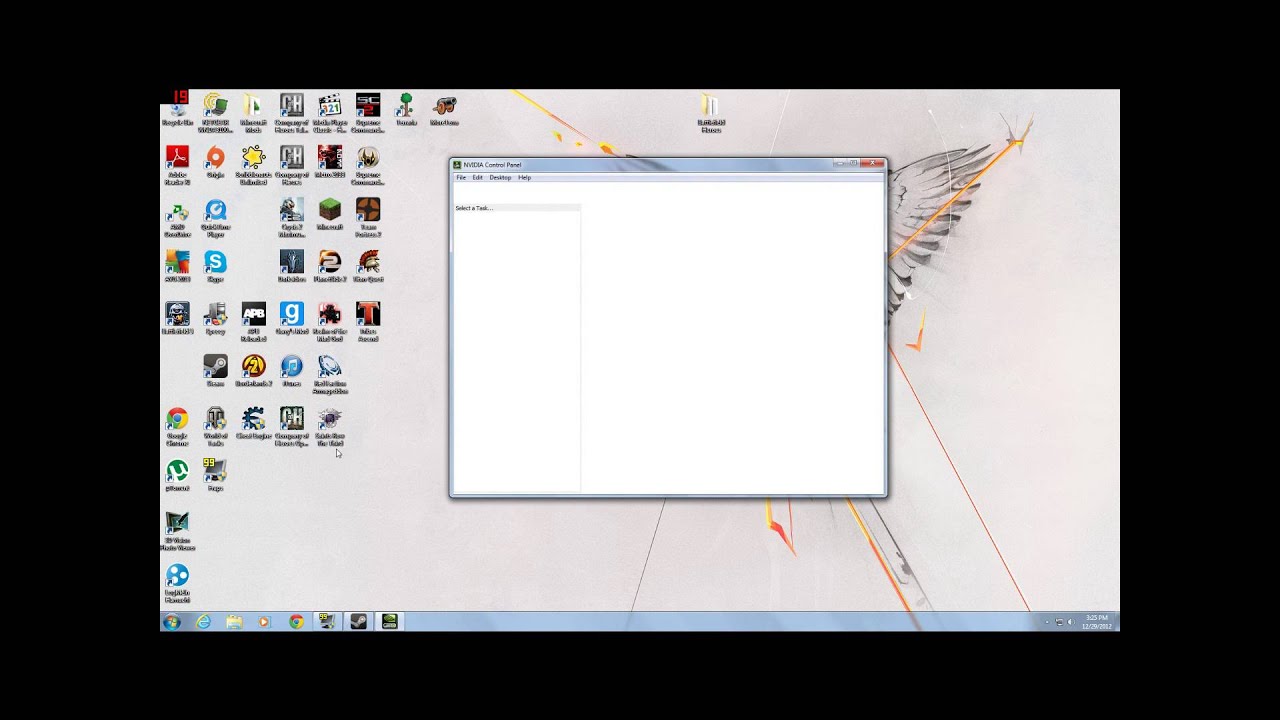Open the Desktop menu in NVIDIA Control Panel
Viewport: 1280px width, 720px height.
tap(500, 177)
